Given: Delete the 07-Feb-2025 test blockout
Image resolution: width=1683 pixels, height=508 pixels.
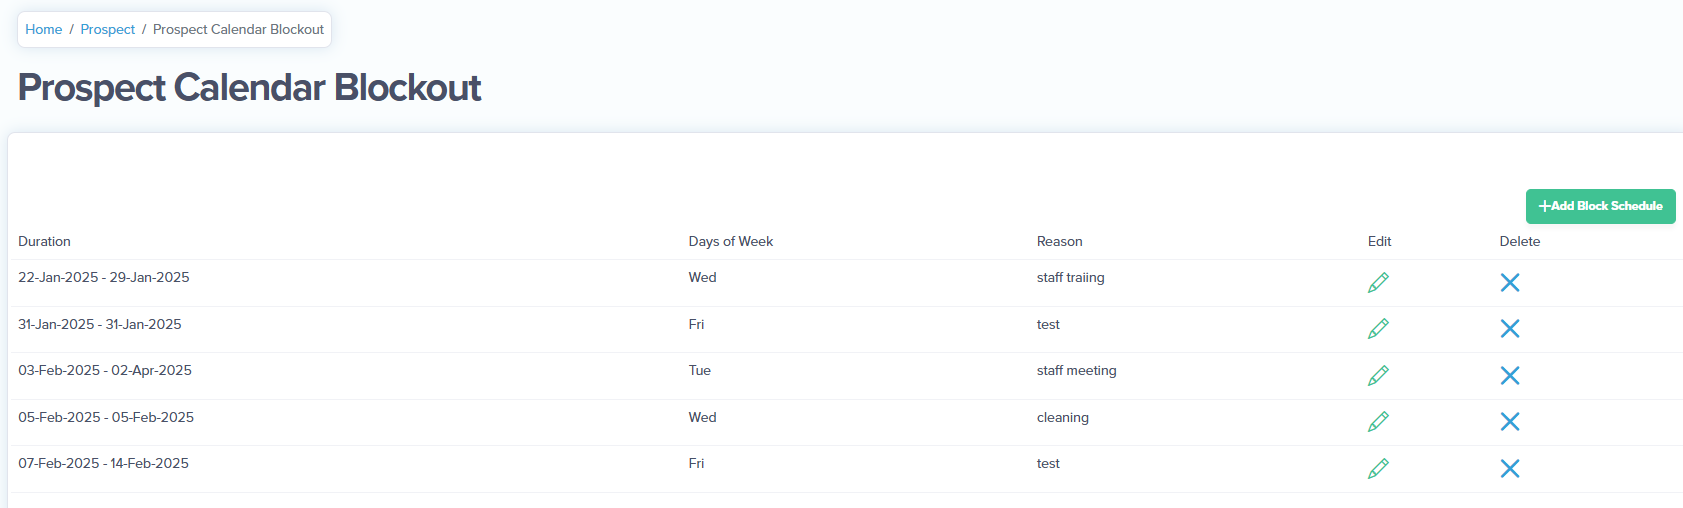Looking at the screenshot, I should [x=1510, y=469].
